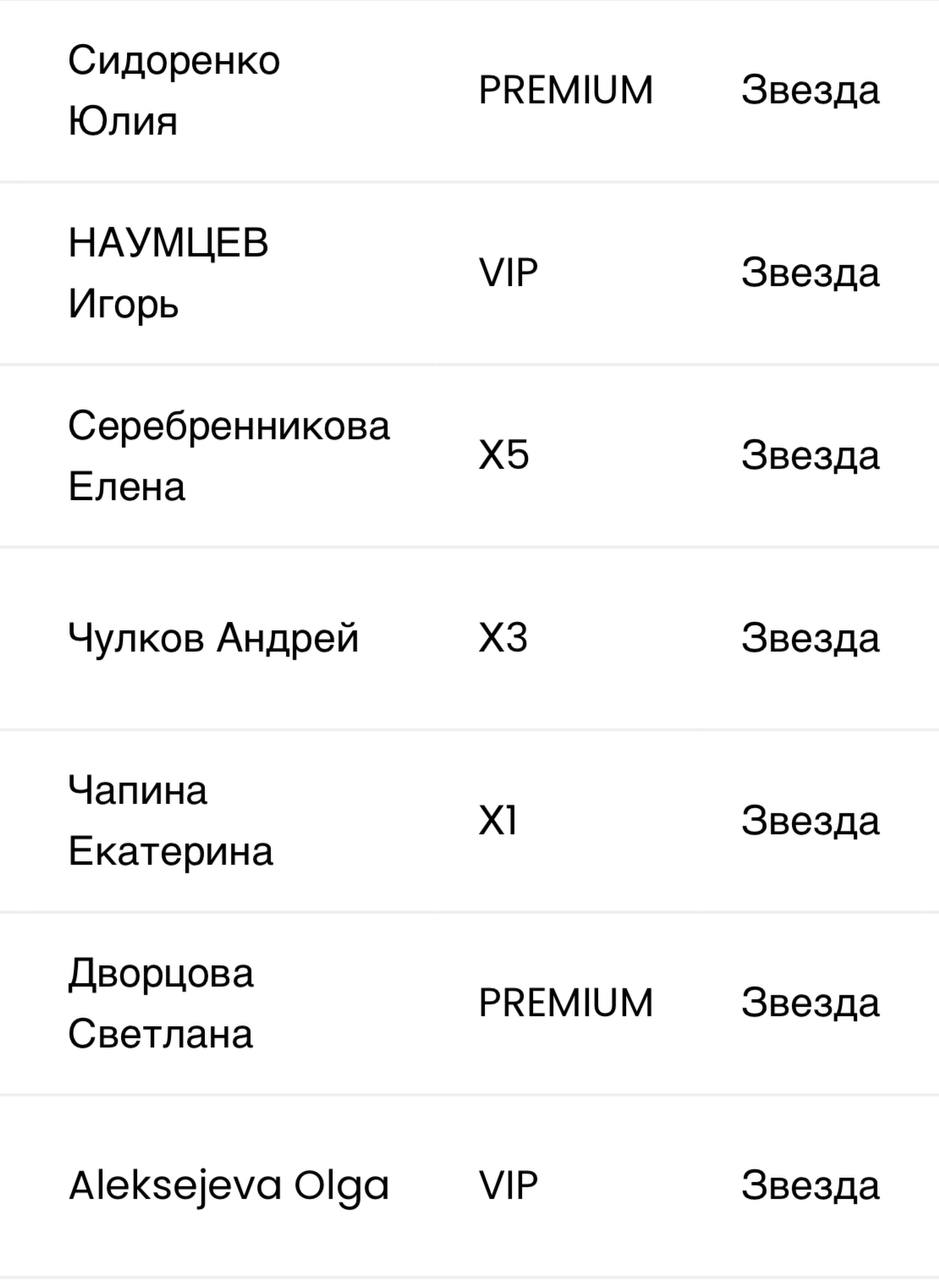Click Звезда in Чулков Андрей row
The width and height of the screenshot is (939, 1280).
pos(810,637)
